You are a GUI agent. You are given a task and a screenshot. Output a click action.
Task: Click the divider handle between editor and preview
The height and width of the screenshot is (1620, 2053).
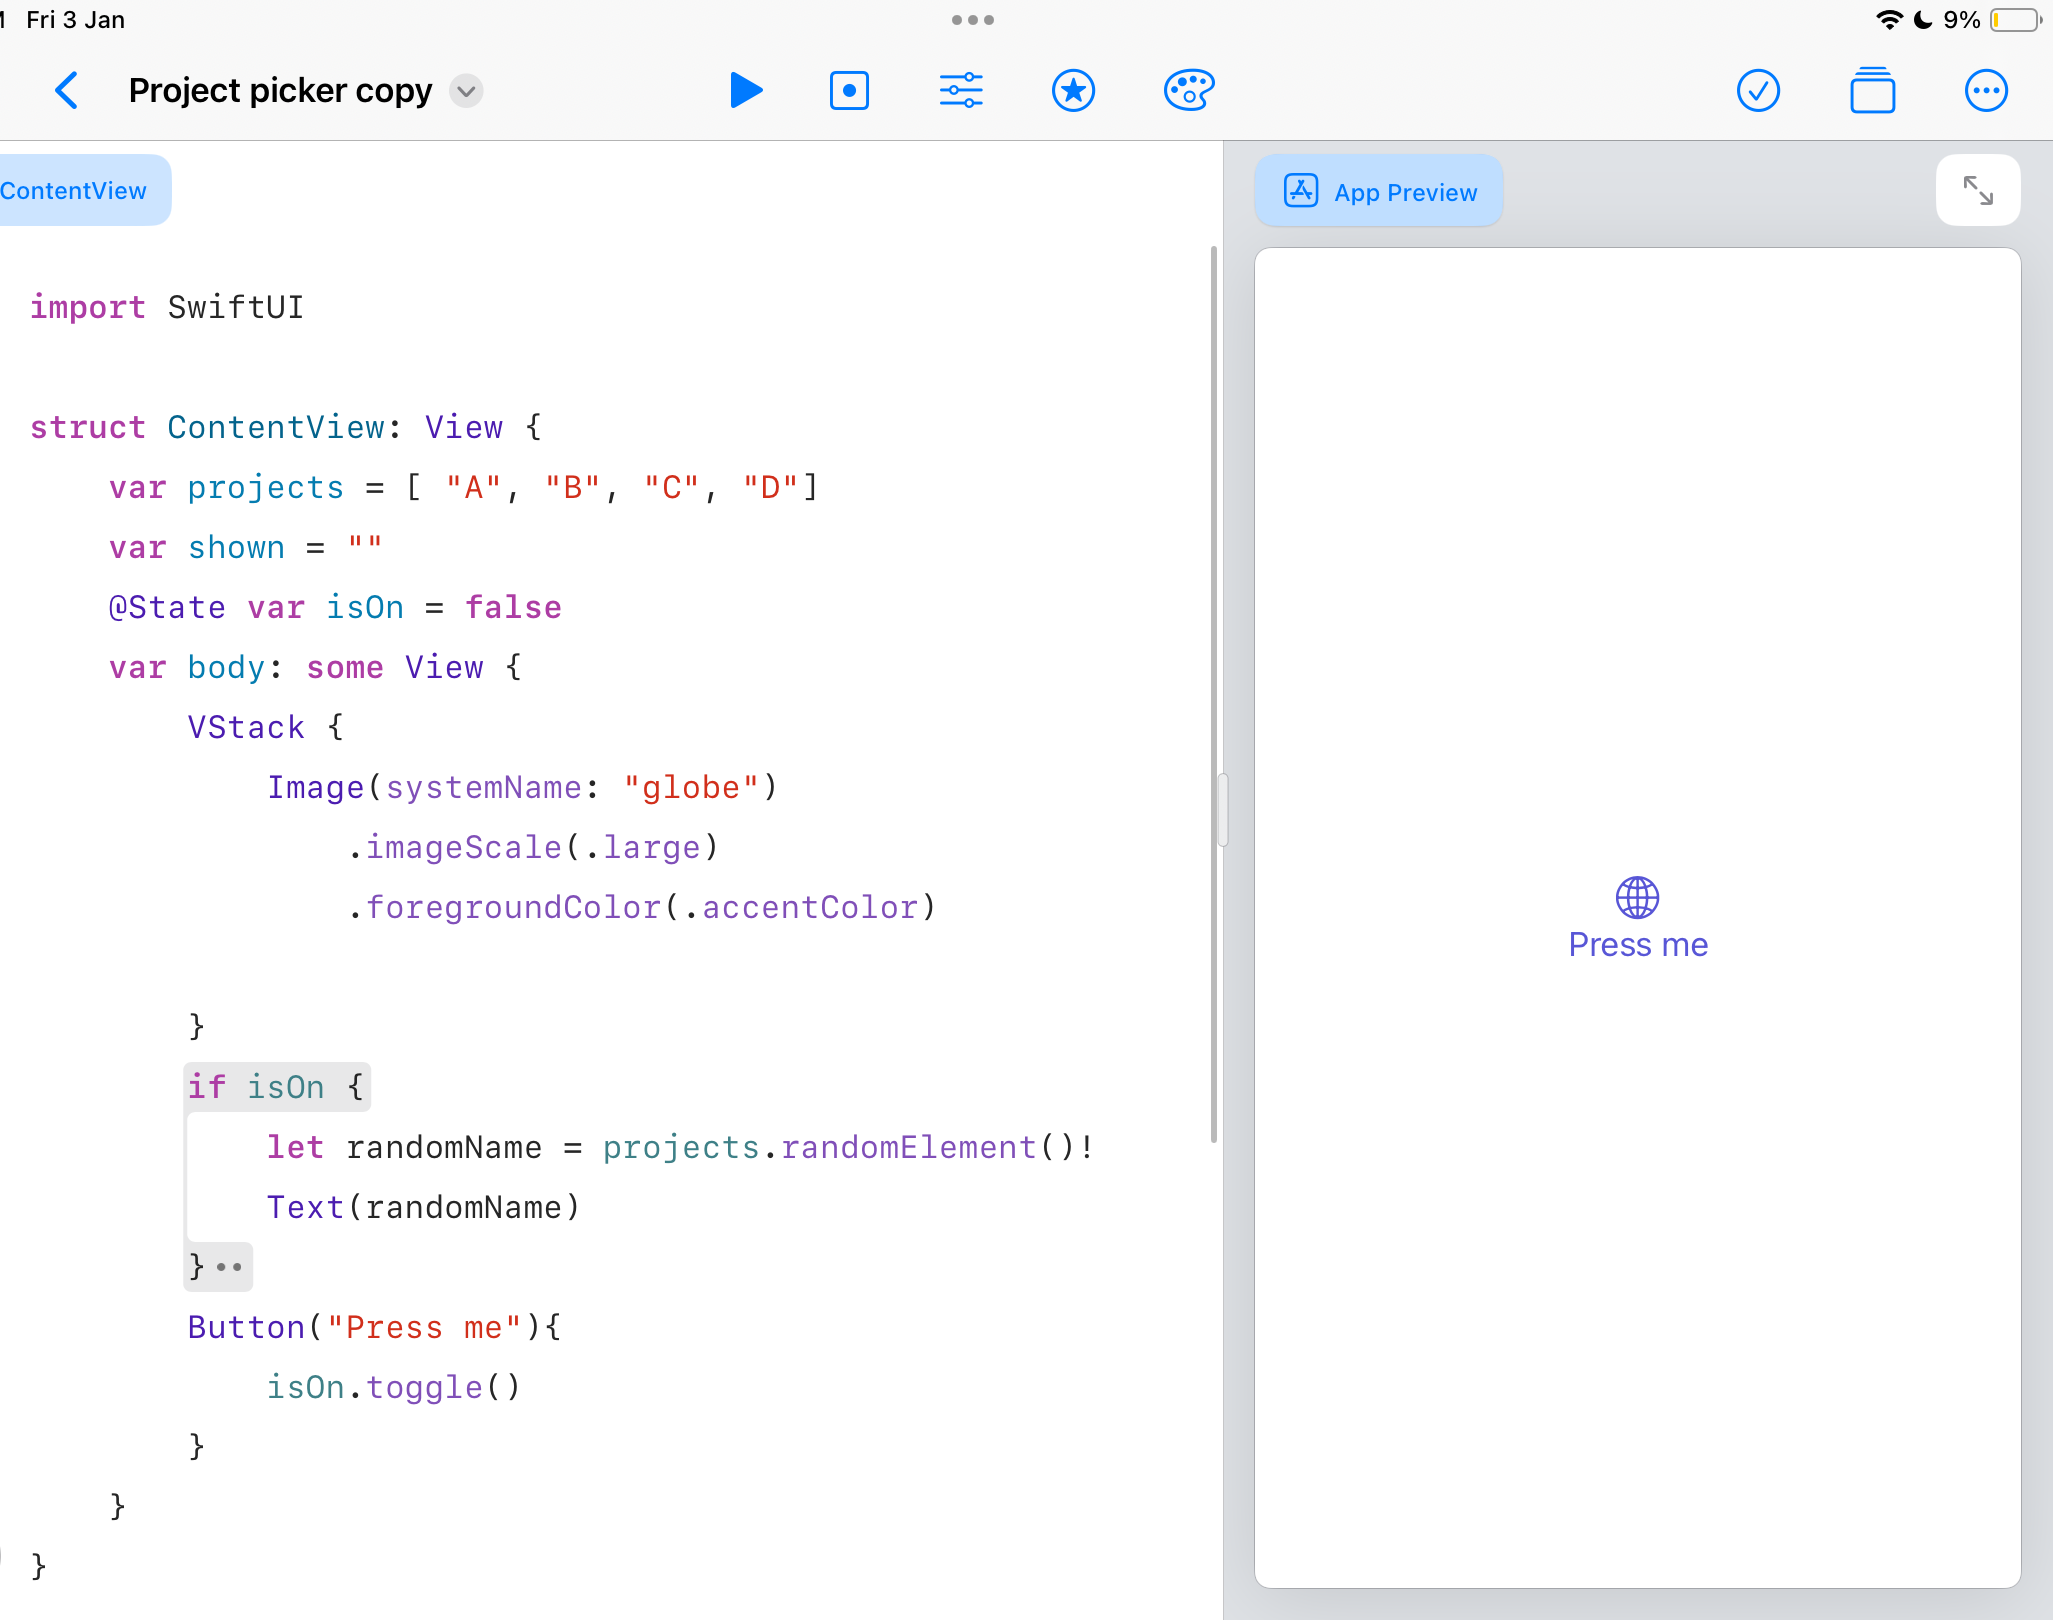coord(1223,810)
